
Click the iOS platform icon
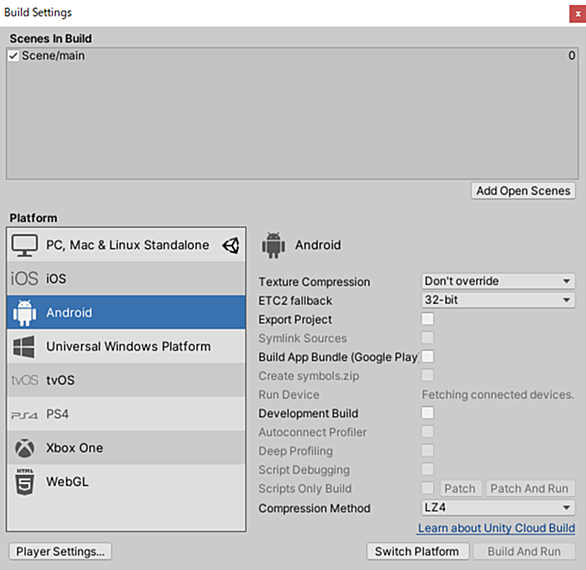coord(24,278)
